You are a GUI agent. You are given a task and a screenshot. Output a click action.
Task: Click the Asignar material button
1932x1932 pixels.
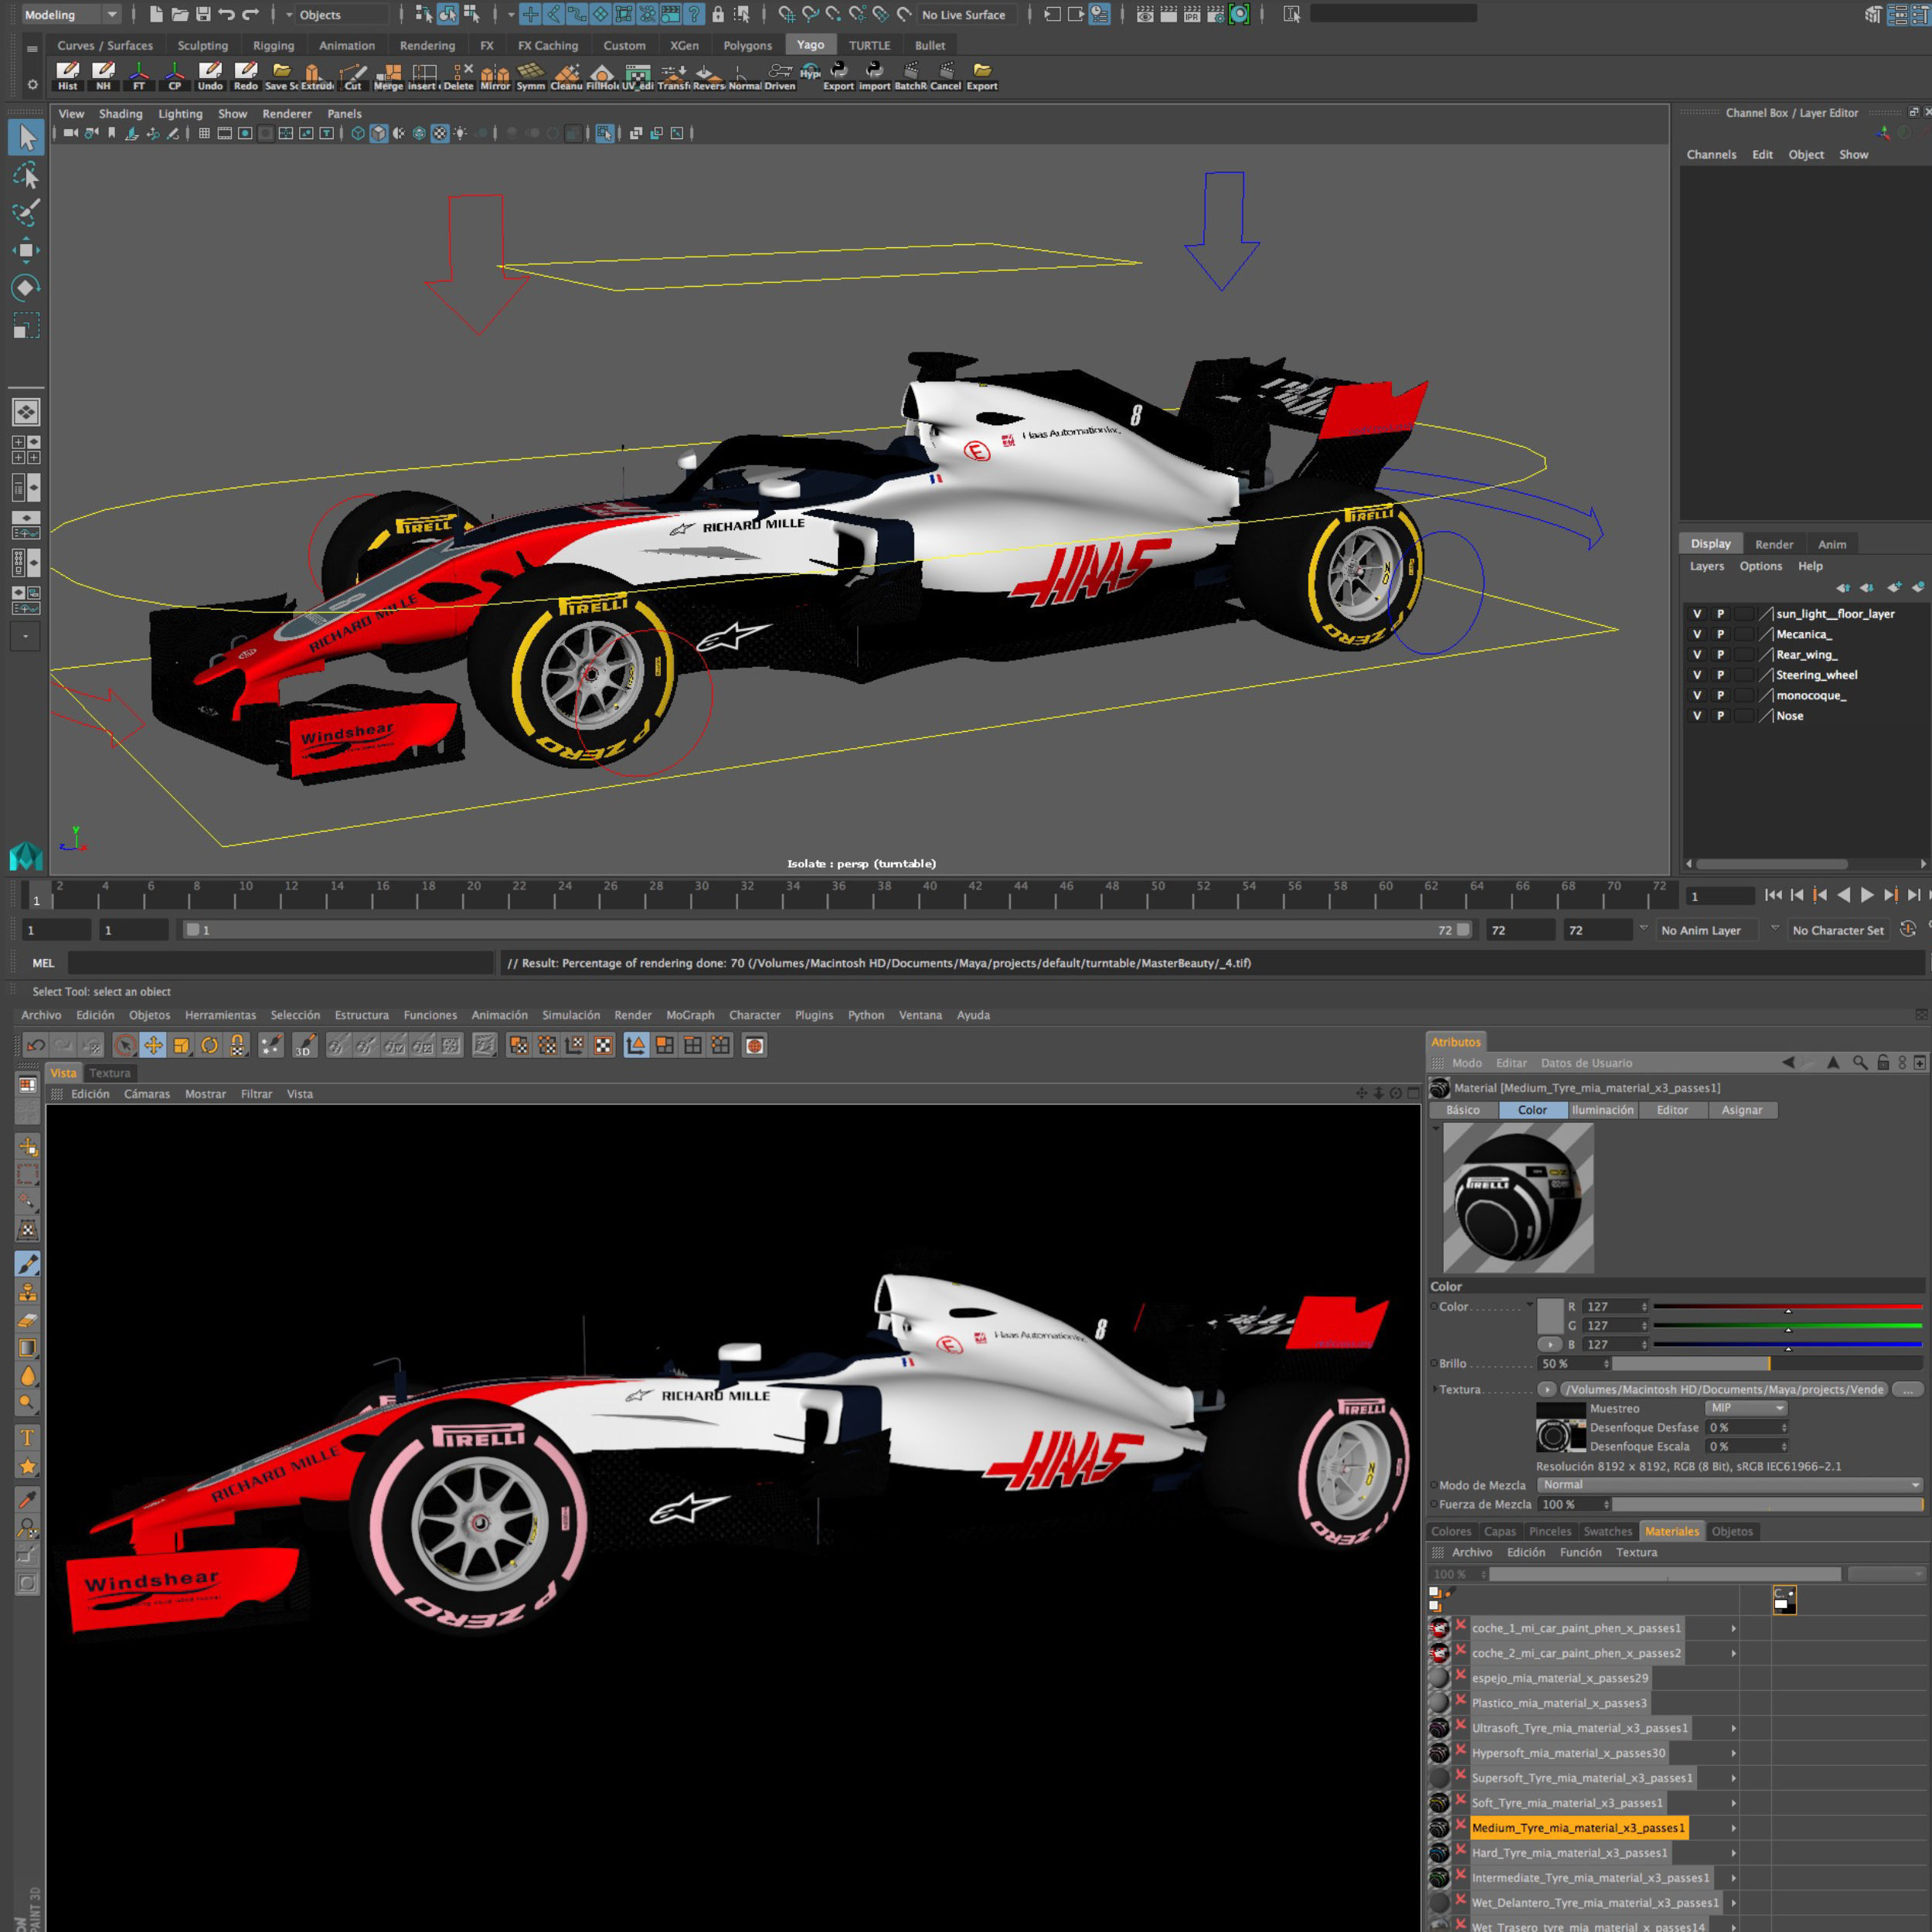[x=1741, y=1110]
